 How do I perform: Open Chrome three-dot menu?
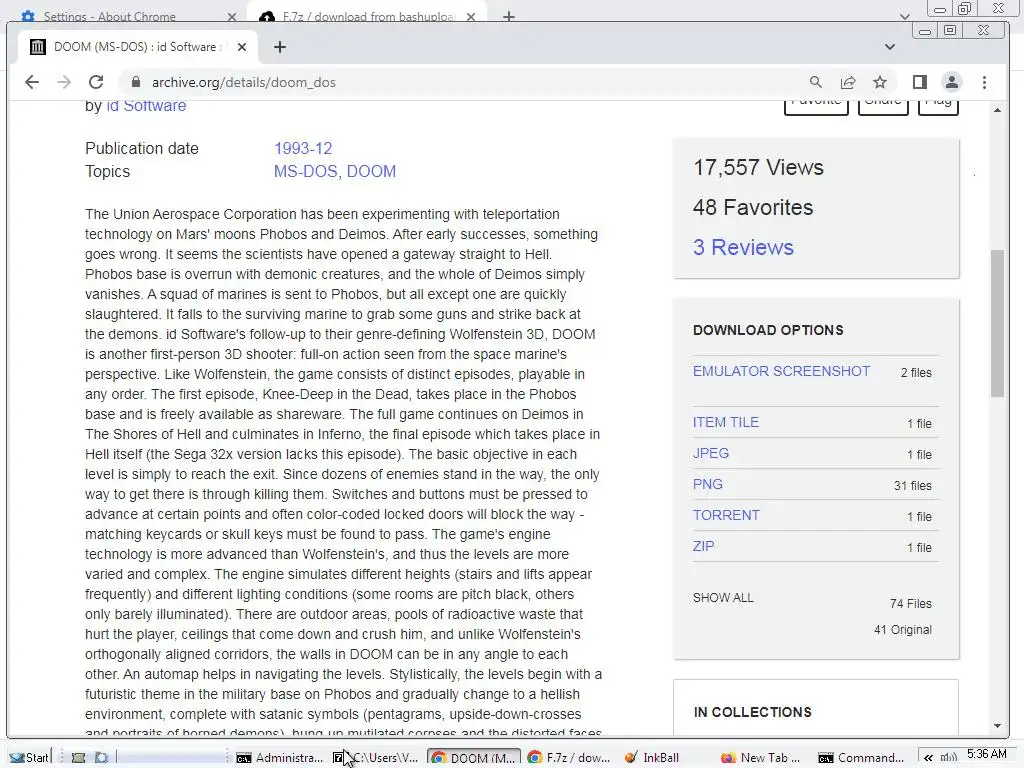pyautogui.click(x=984, y=82)
